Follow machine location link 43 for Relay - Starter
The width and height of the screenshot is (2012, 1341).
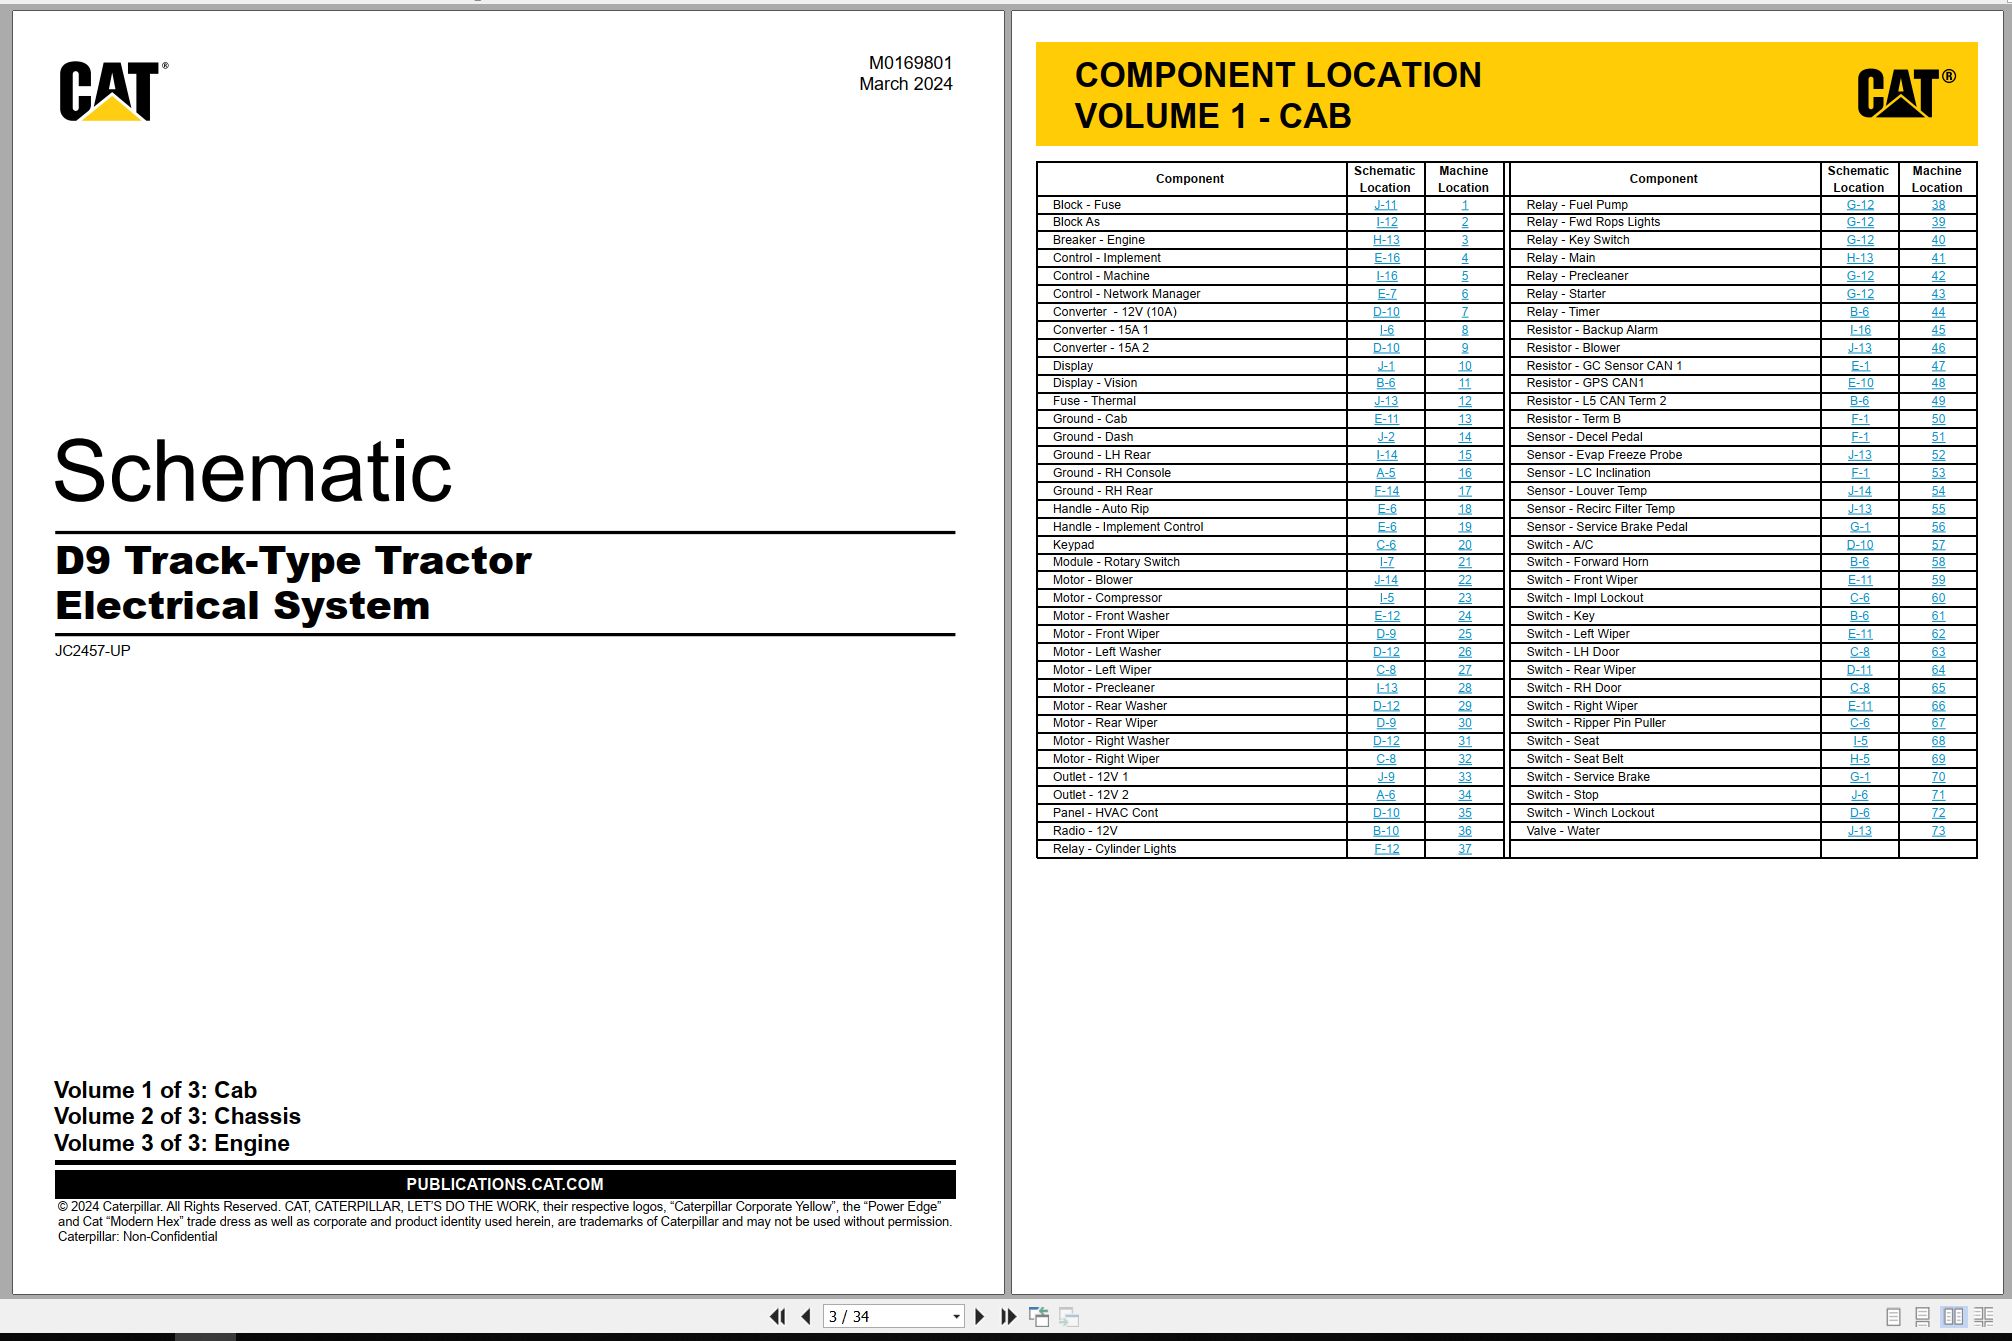[1938, 294]
